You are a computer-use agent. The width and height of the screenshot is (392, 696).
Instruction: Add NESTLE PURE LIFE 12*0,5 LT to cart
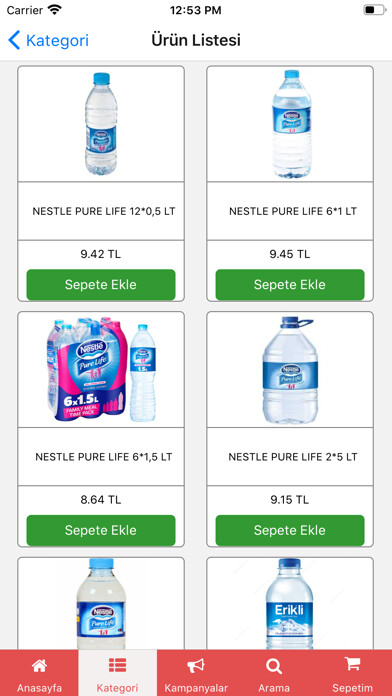click(101, 285)
